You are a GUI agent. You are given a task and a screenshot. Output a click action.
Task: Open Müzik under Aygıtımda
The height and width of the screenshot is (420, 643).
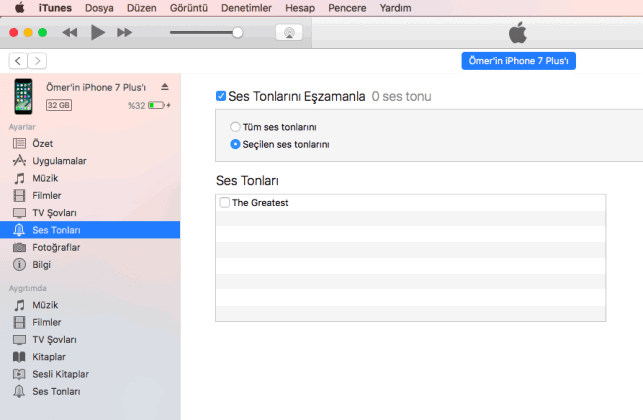click(x=90, y=305)
